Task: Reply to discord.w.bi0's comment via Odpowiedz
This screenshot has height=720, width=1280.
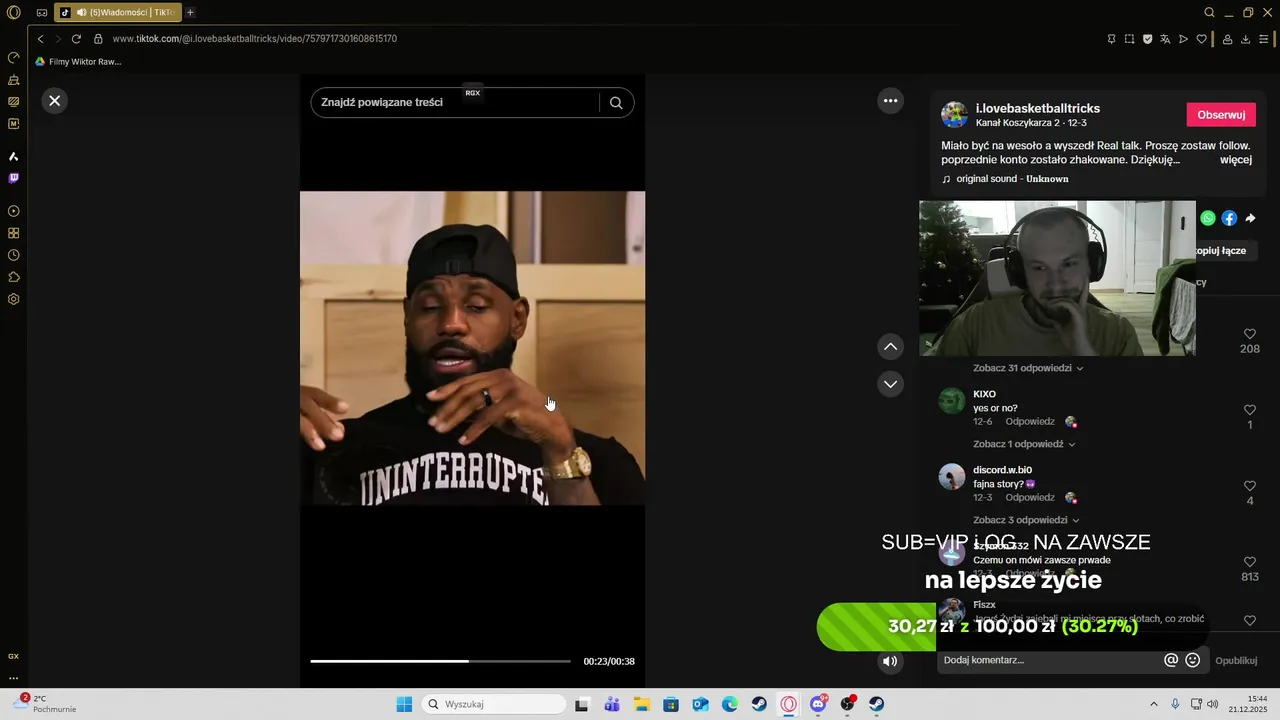Action: click(1030, 498)
